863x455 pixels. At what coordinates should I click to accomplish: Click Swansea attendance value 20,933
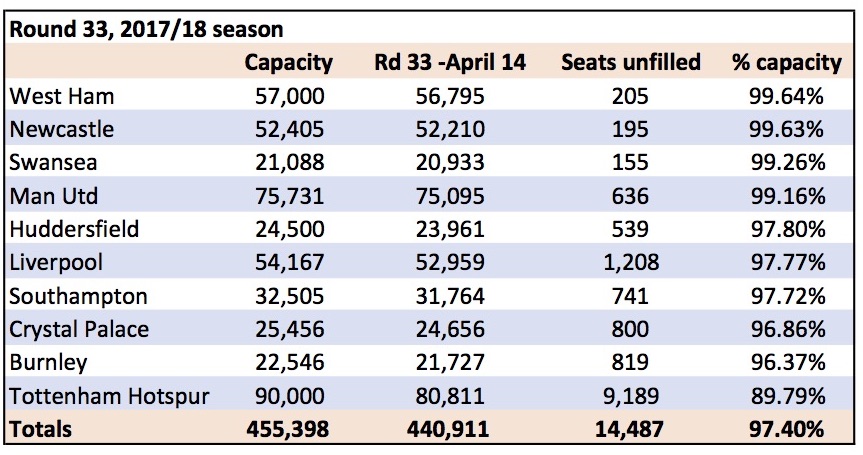click(x=450, y=163)
